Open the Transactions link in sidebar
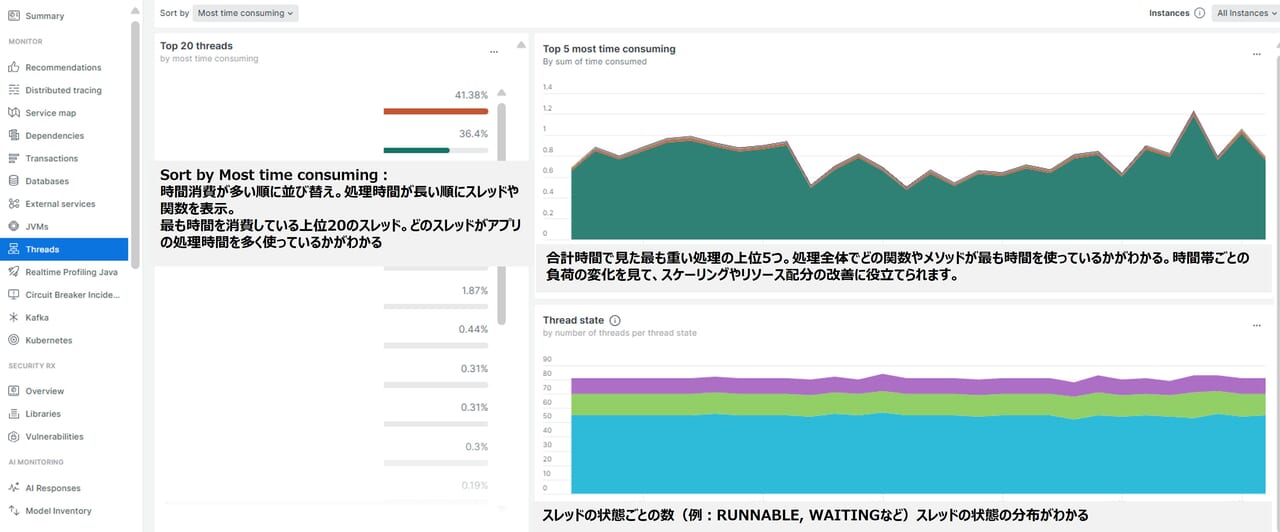The image size is (1280, 532). click(x=51, y=158)
